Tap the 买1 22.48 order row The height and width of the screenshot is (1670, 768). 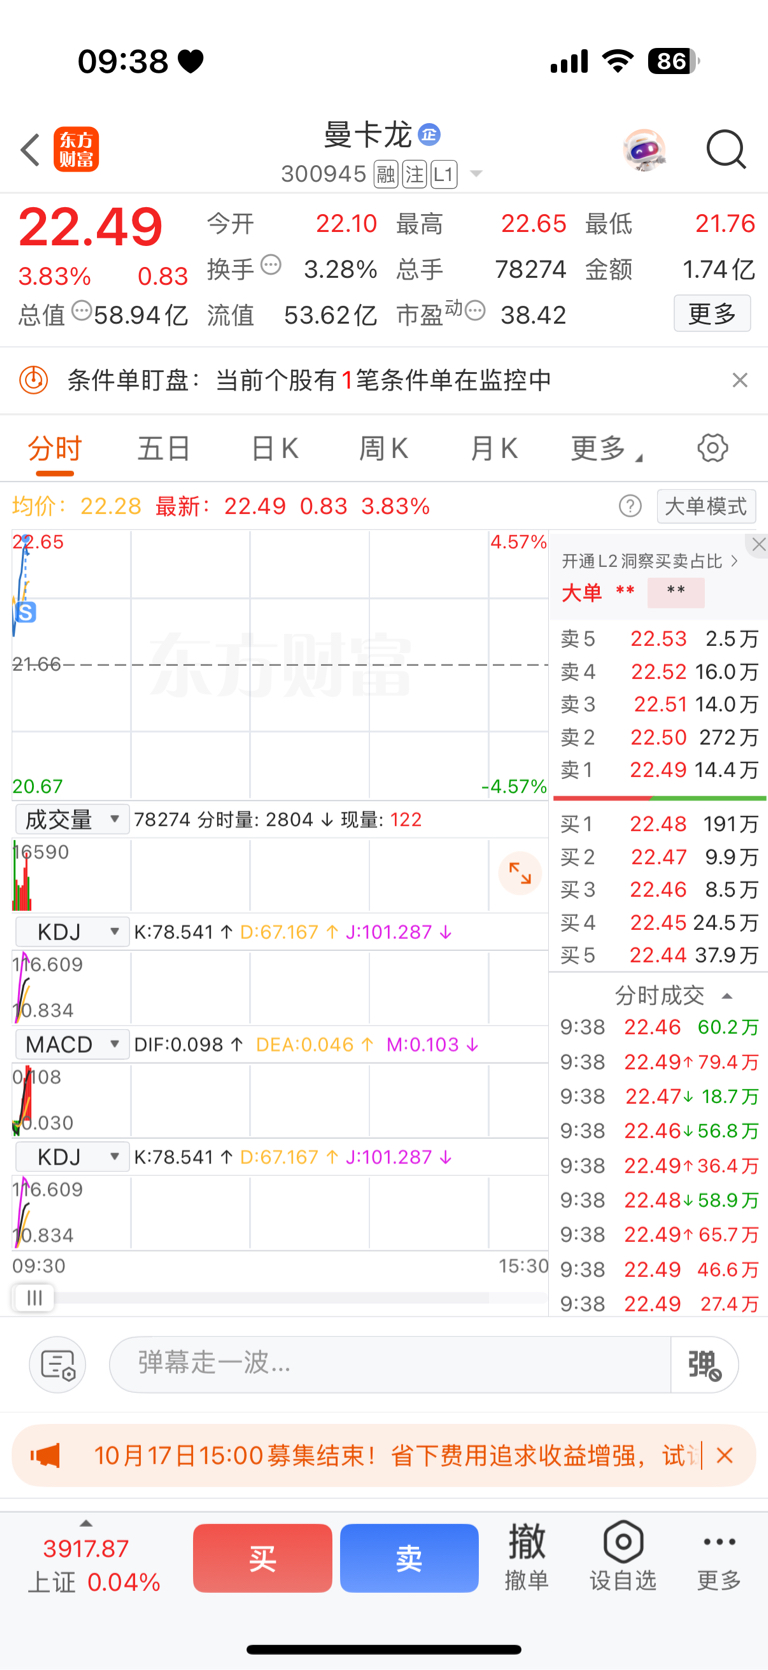(x=659, y=824)
